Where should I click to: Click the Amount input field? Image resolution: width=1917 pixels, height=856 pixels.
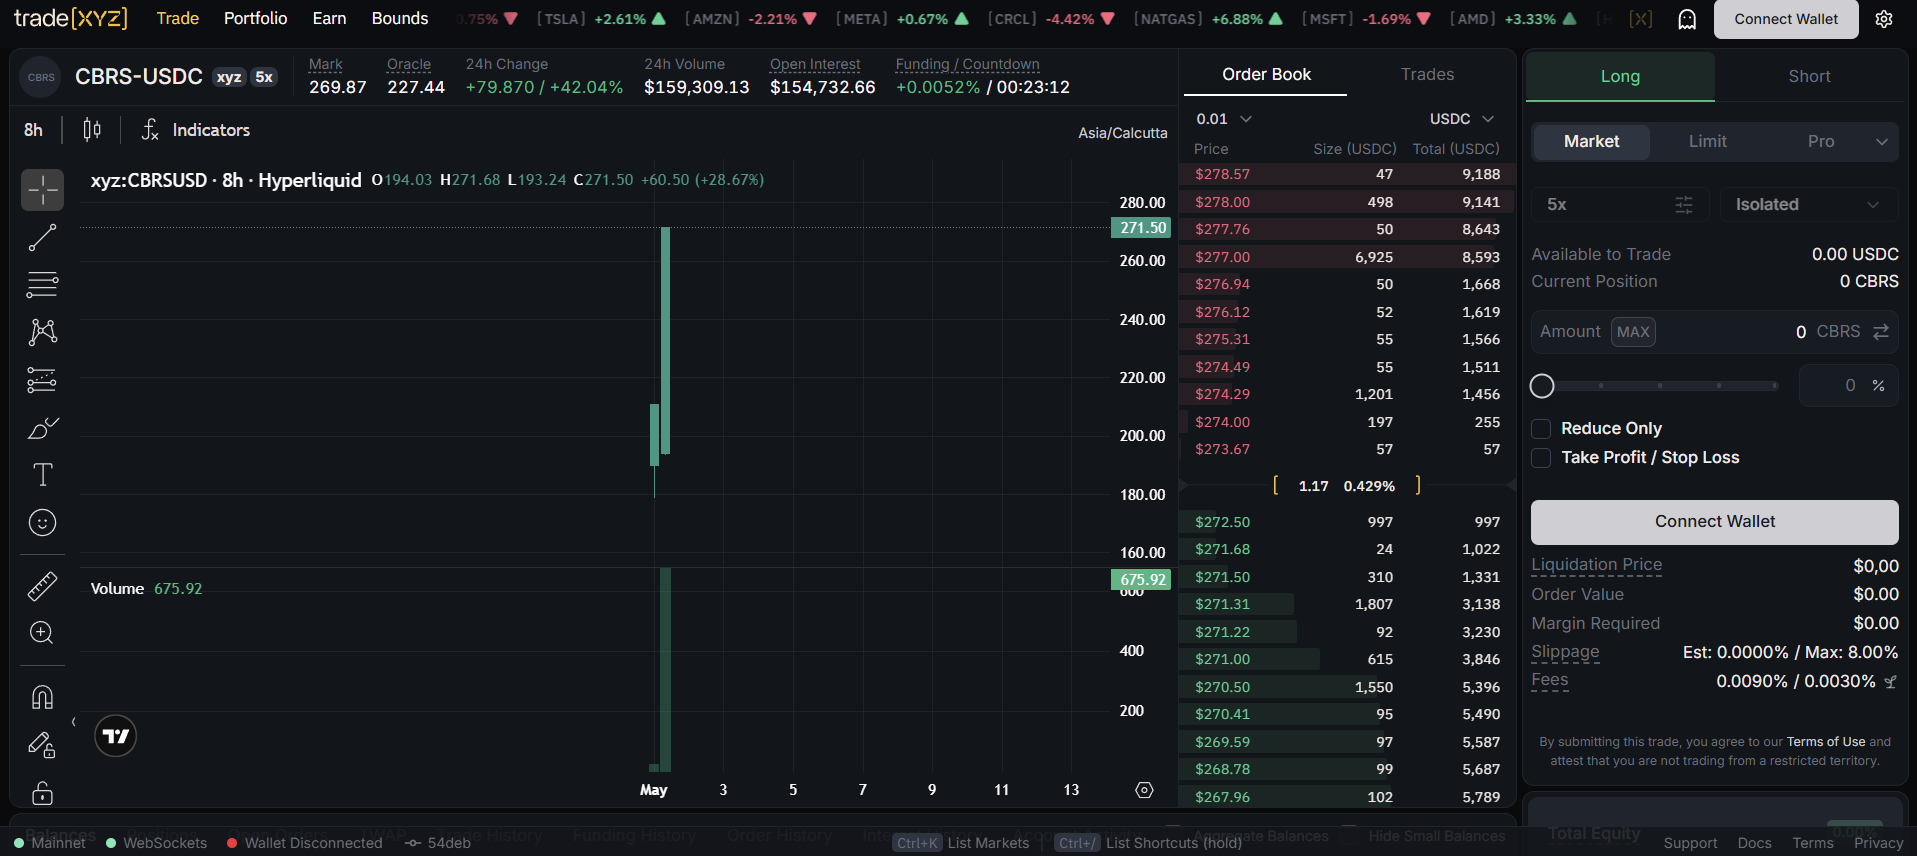click(x=1715, y=332)
